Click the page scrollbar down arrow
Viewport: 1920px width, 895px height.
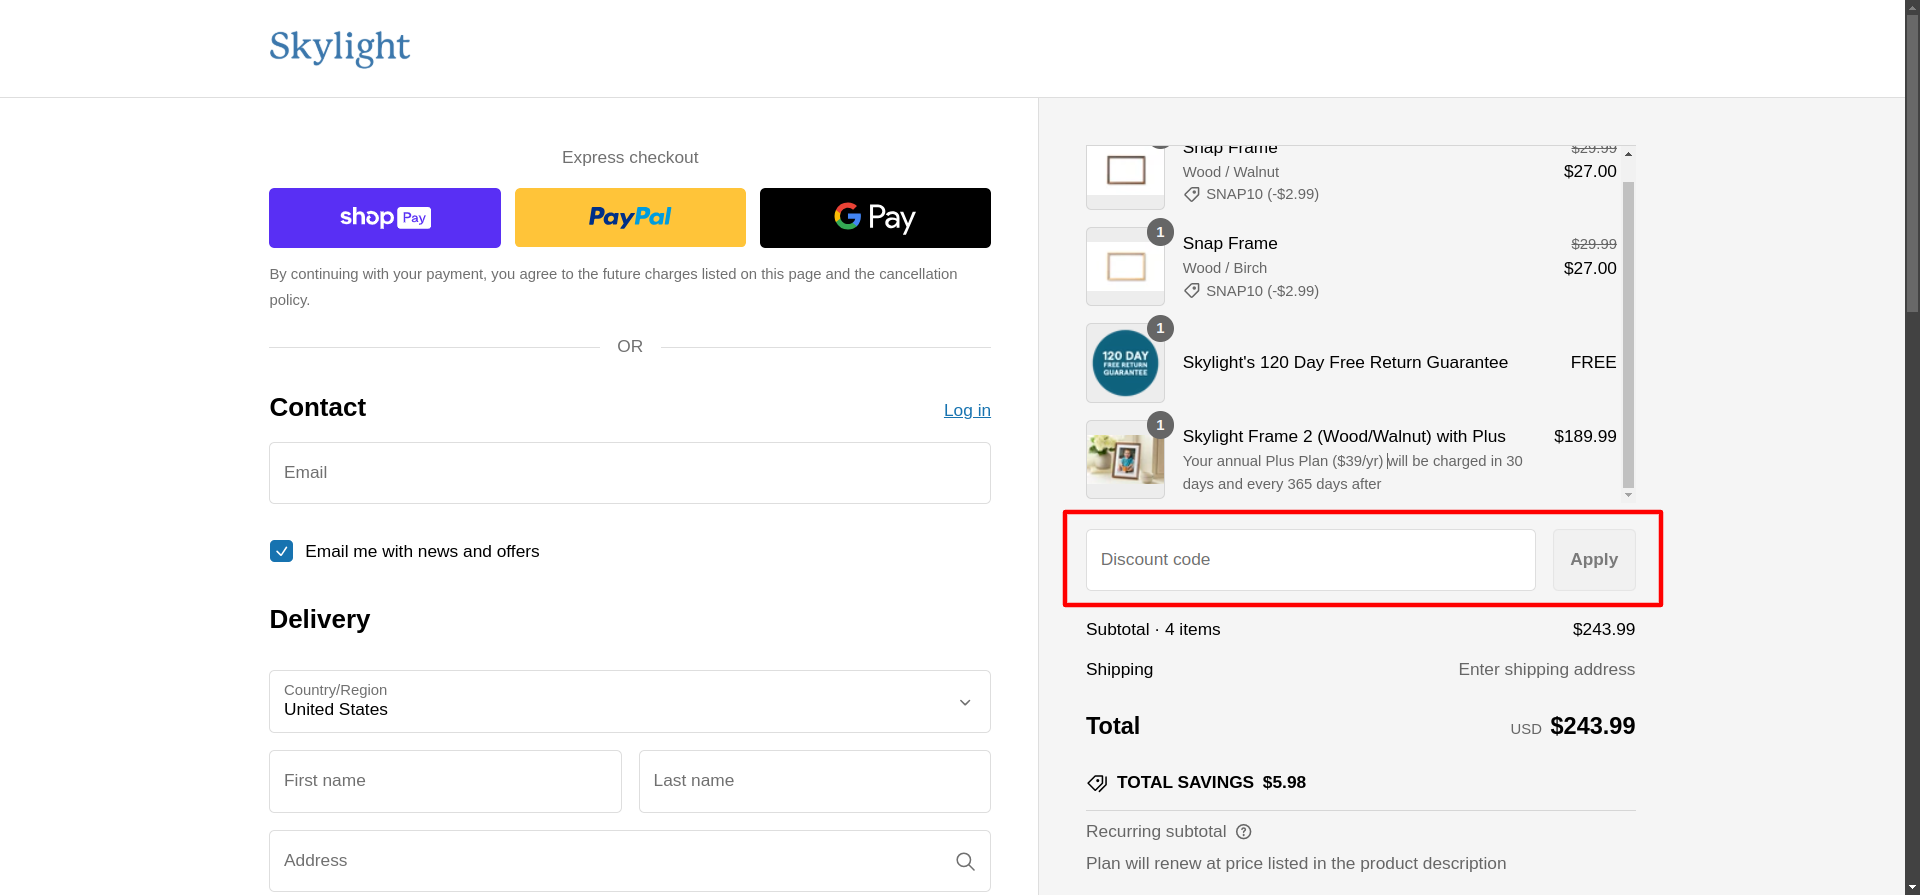coord(1912,887)
